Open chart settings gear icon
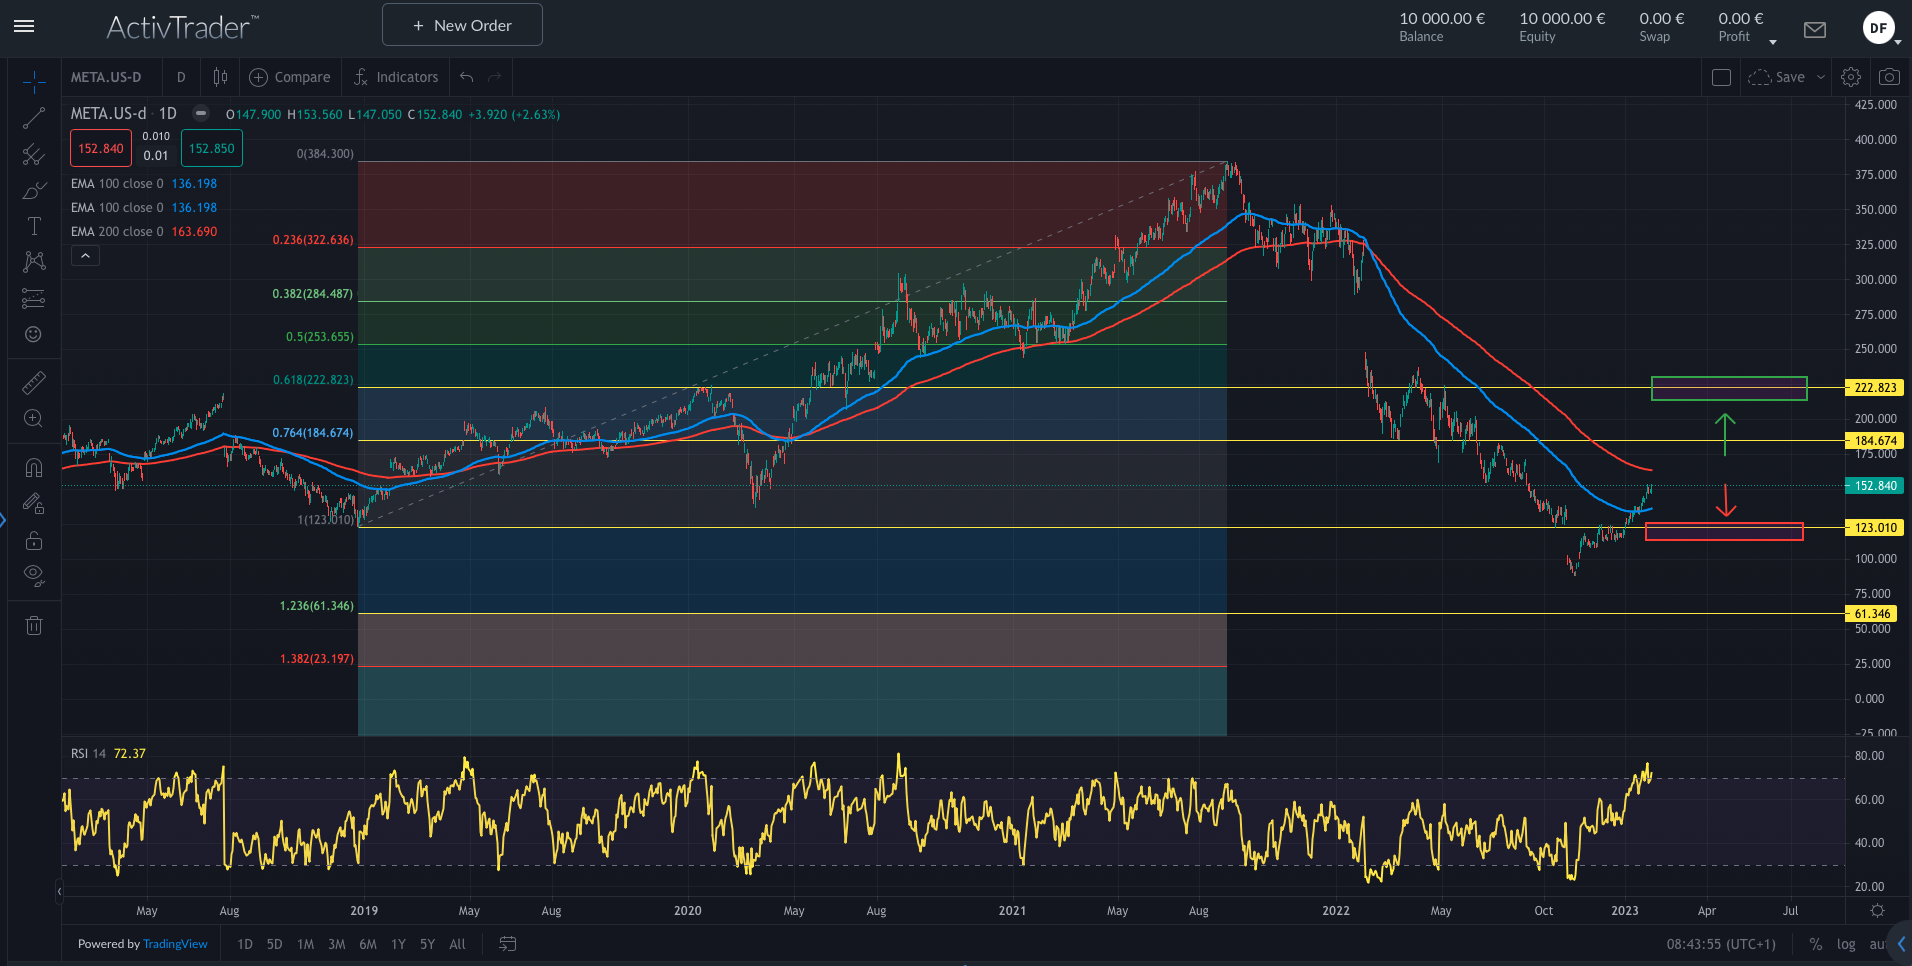Screen dimensions: 1912x966 click(1850, 77)
